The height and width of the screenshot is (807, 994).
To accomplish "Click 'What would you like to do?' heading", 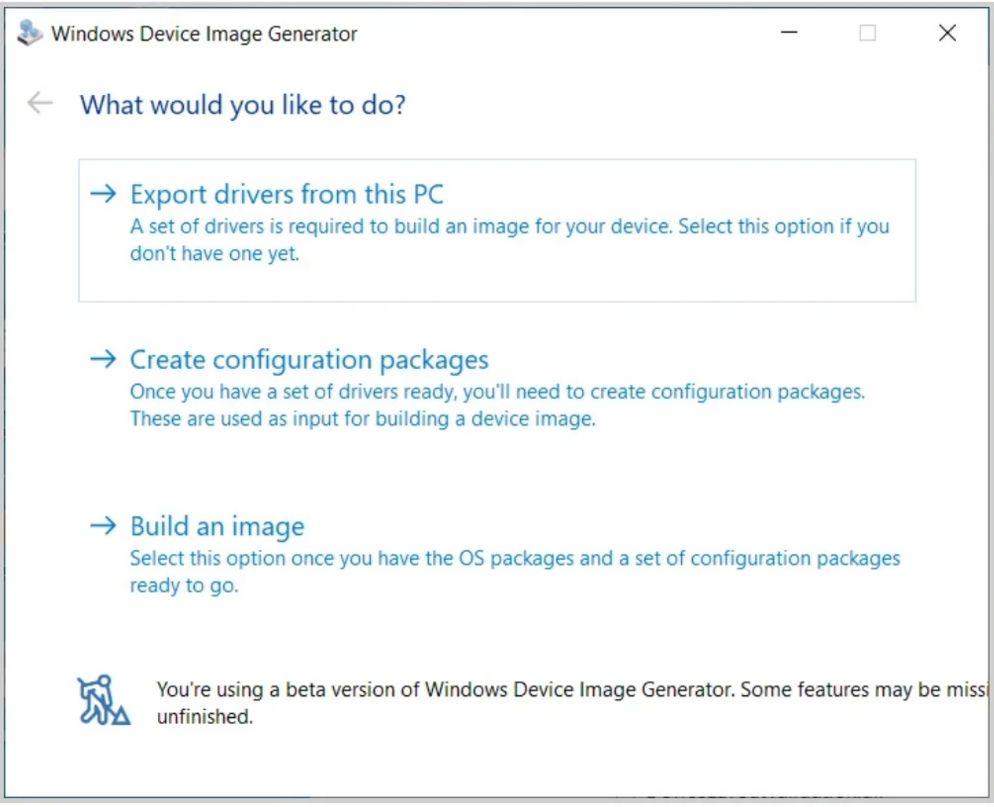I will 243,105.
